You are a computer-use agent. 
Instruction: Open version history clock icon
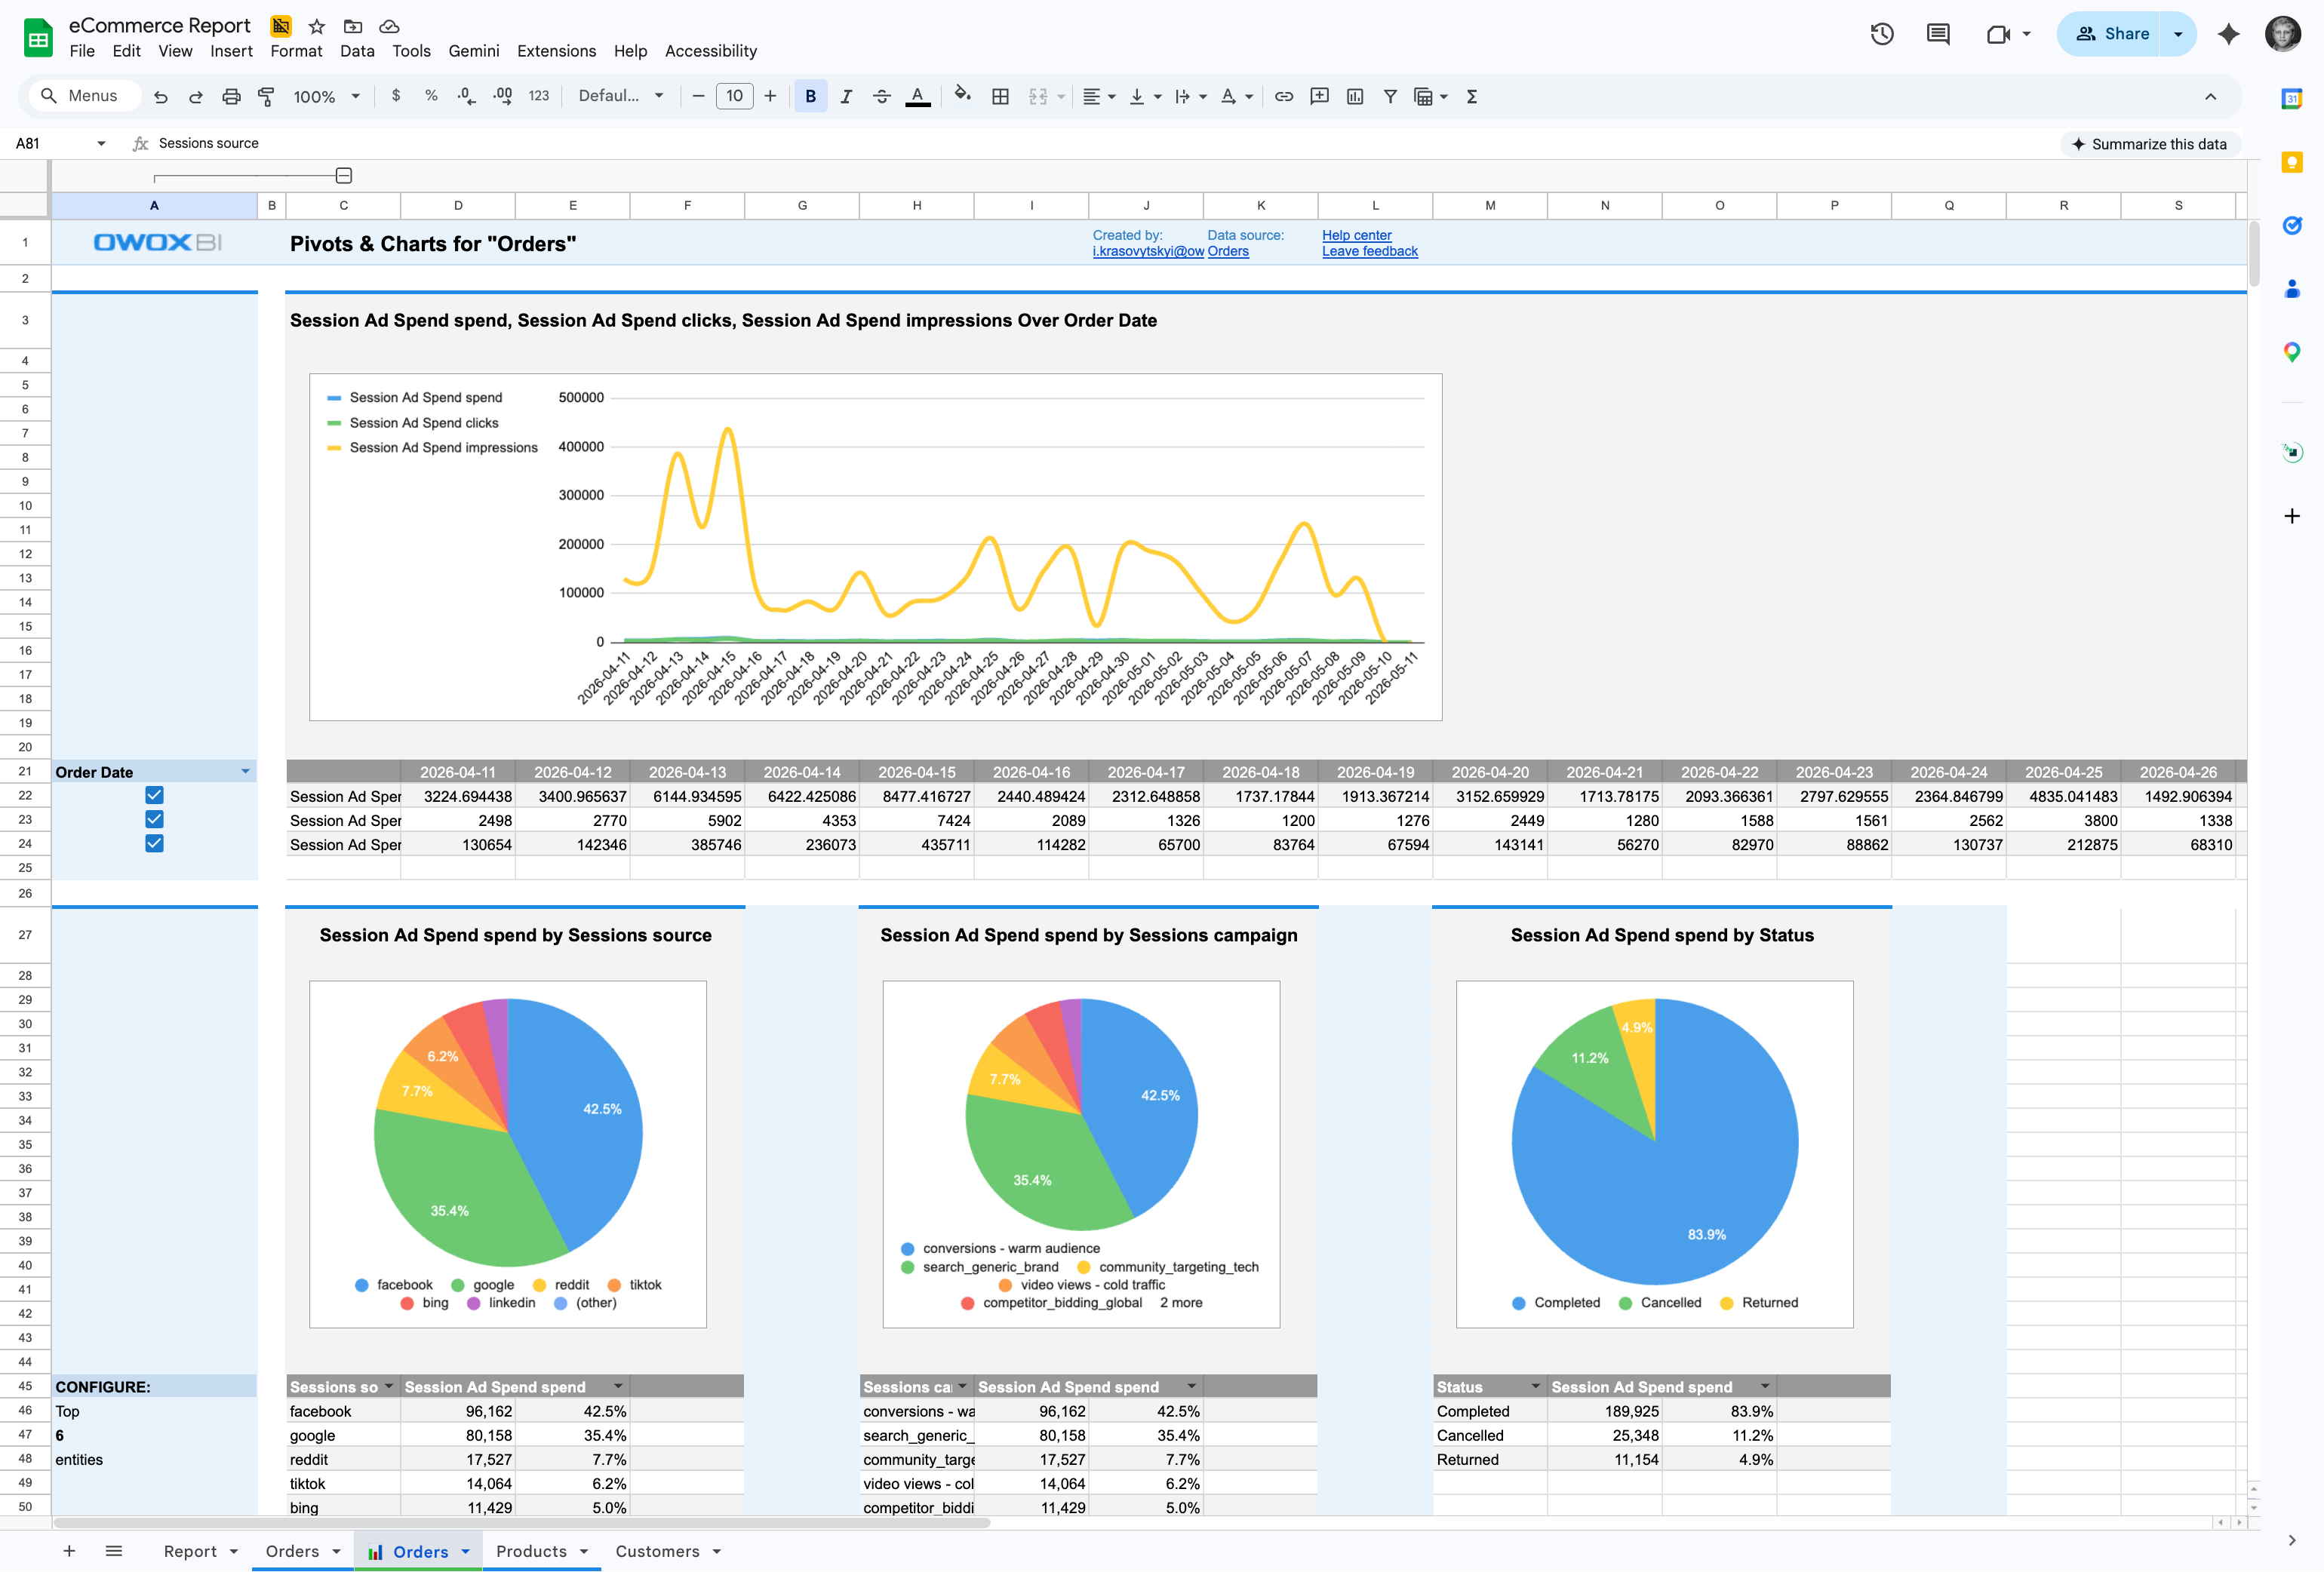point(1882,34)
